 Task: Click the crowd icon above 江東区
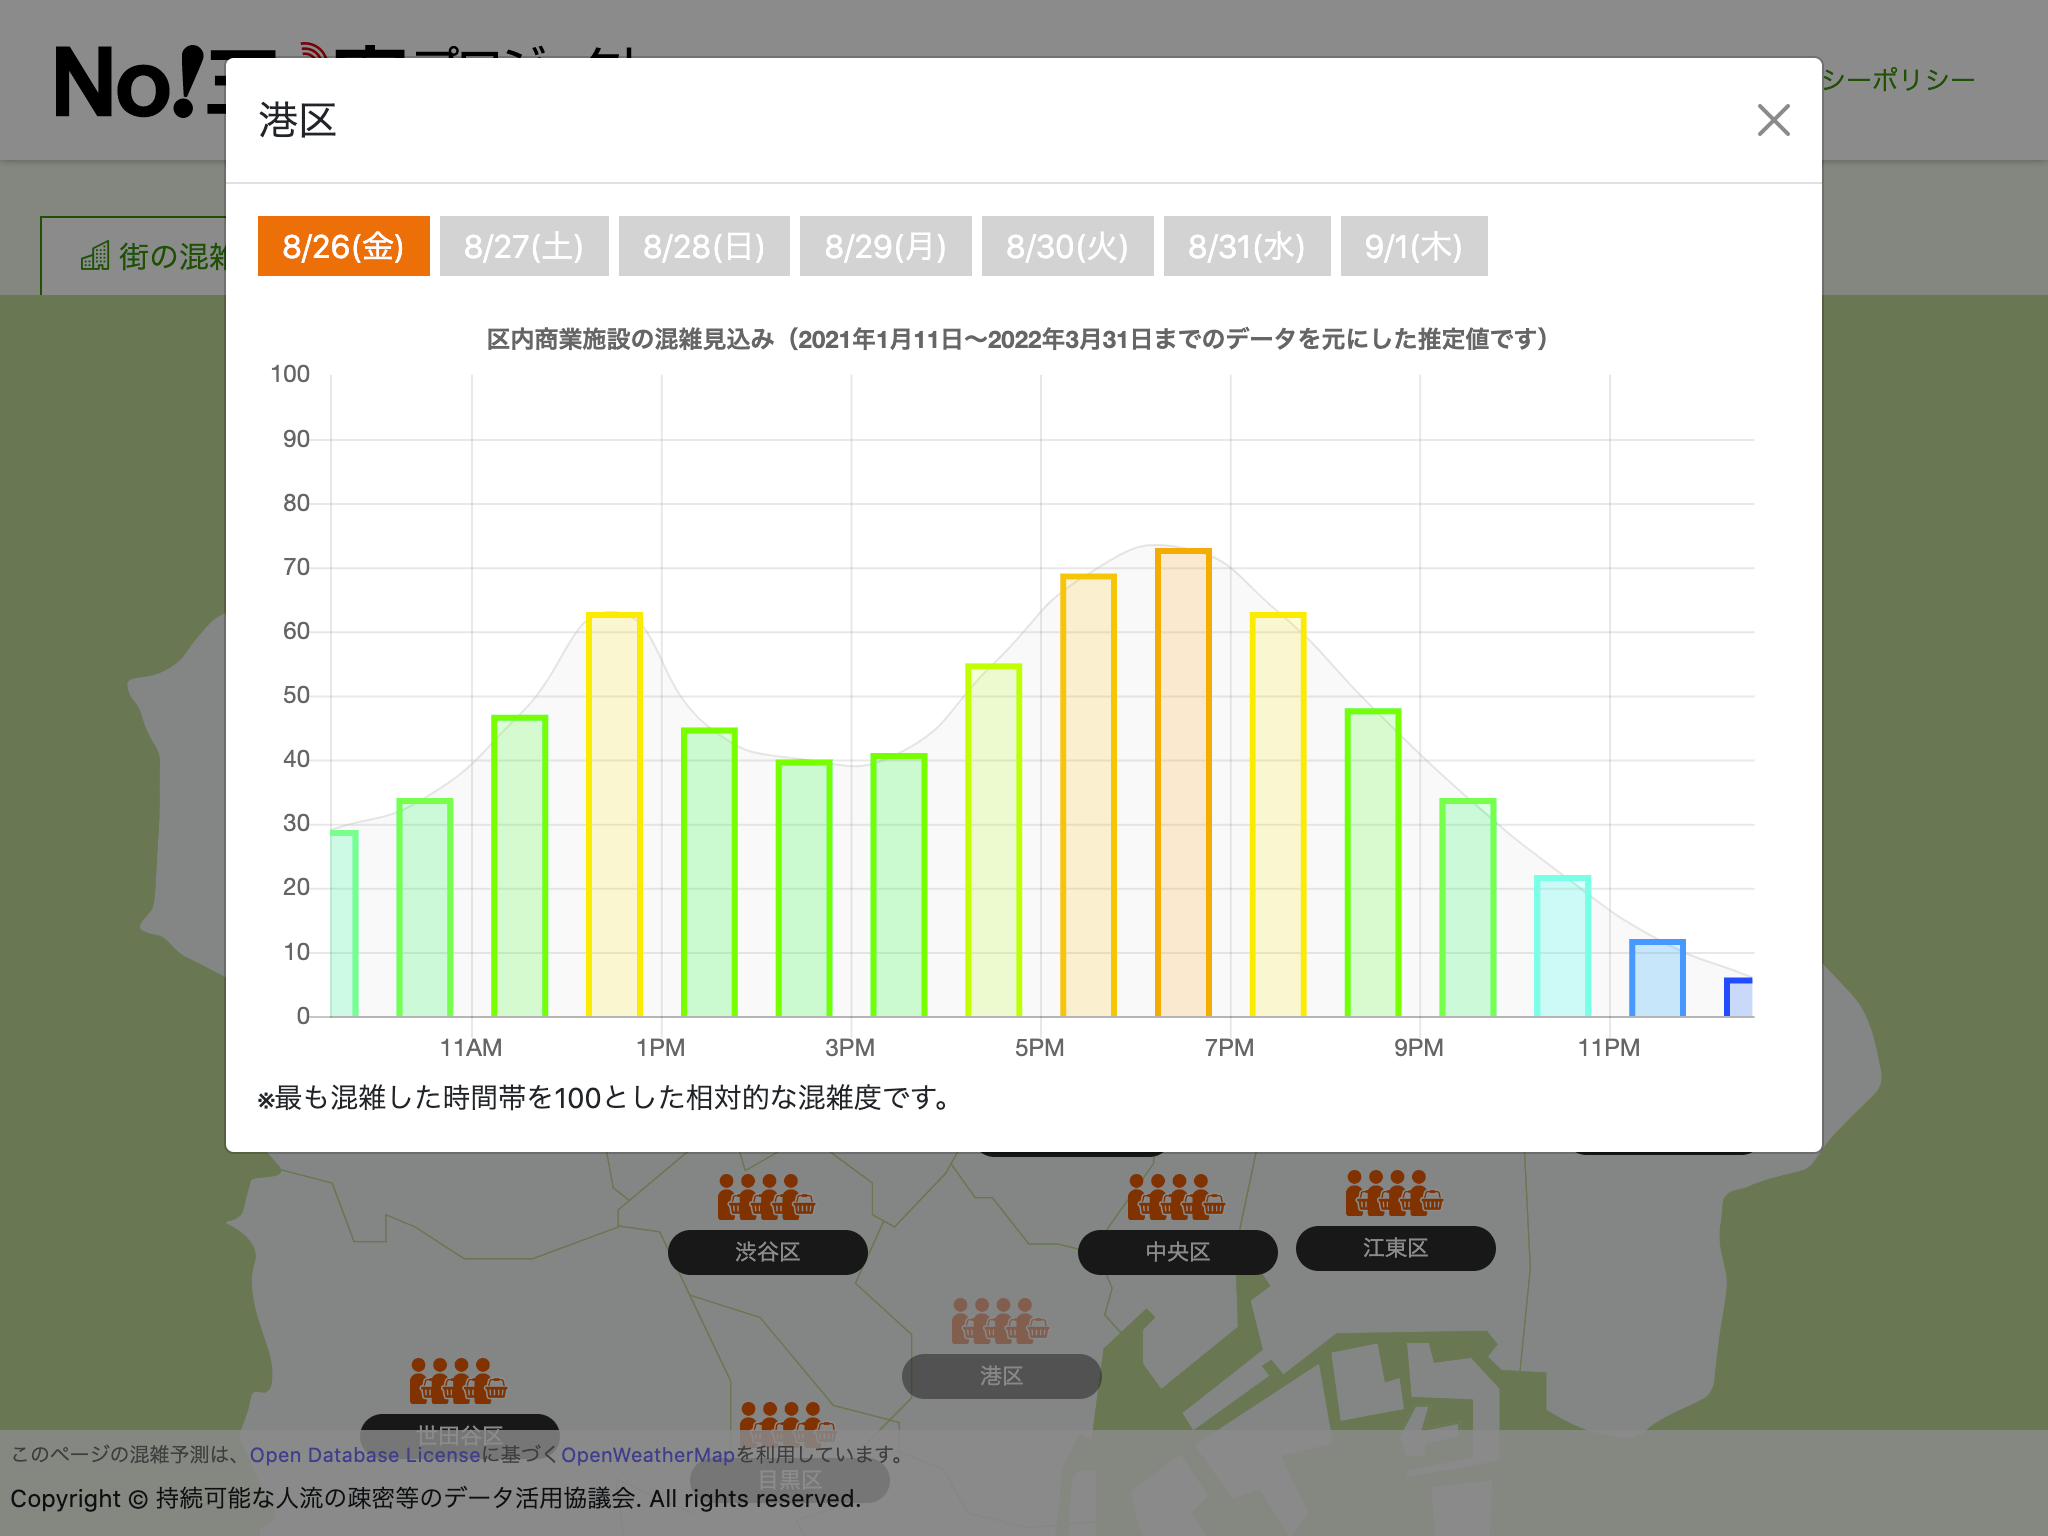pyautogui.click(x=1394, y=1192)
